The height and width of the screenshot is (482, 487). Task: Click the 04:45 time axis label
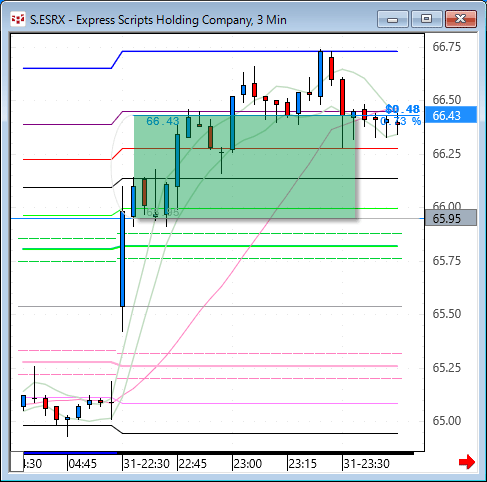pos(82,464)
